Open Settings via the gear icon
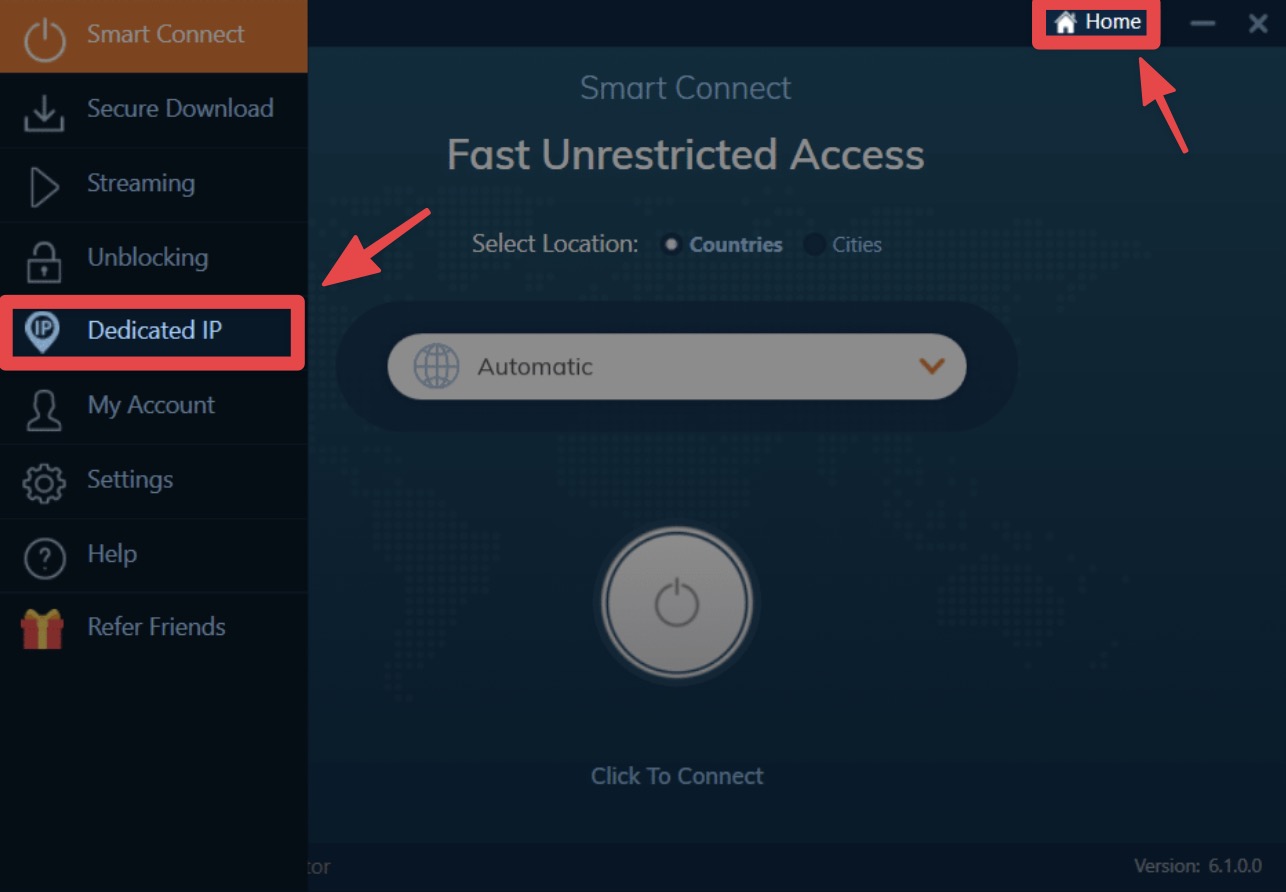The width and height of the screenshot is (1286, 892). pyautogui.click(x=44, y=483)
